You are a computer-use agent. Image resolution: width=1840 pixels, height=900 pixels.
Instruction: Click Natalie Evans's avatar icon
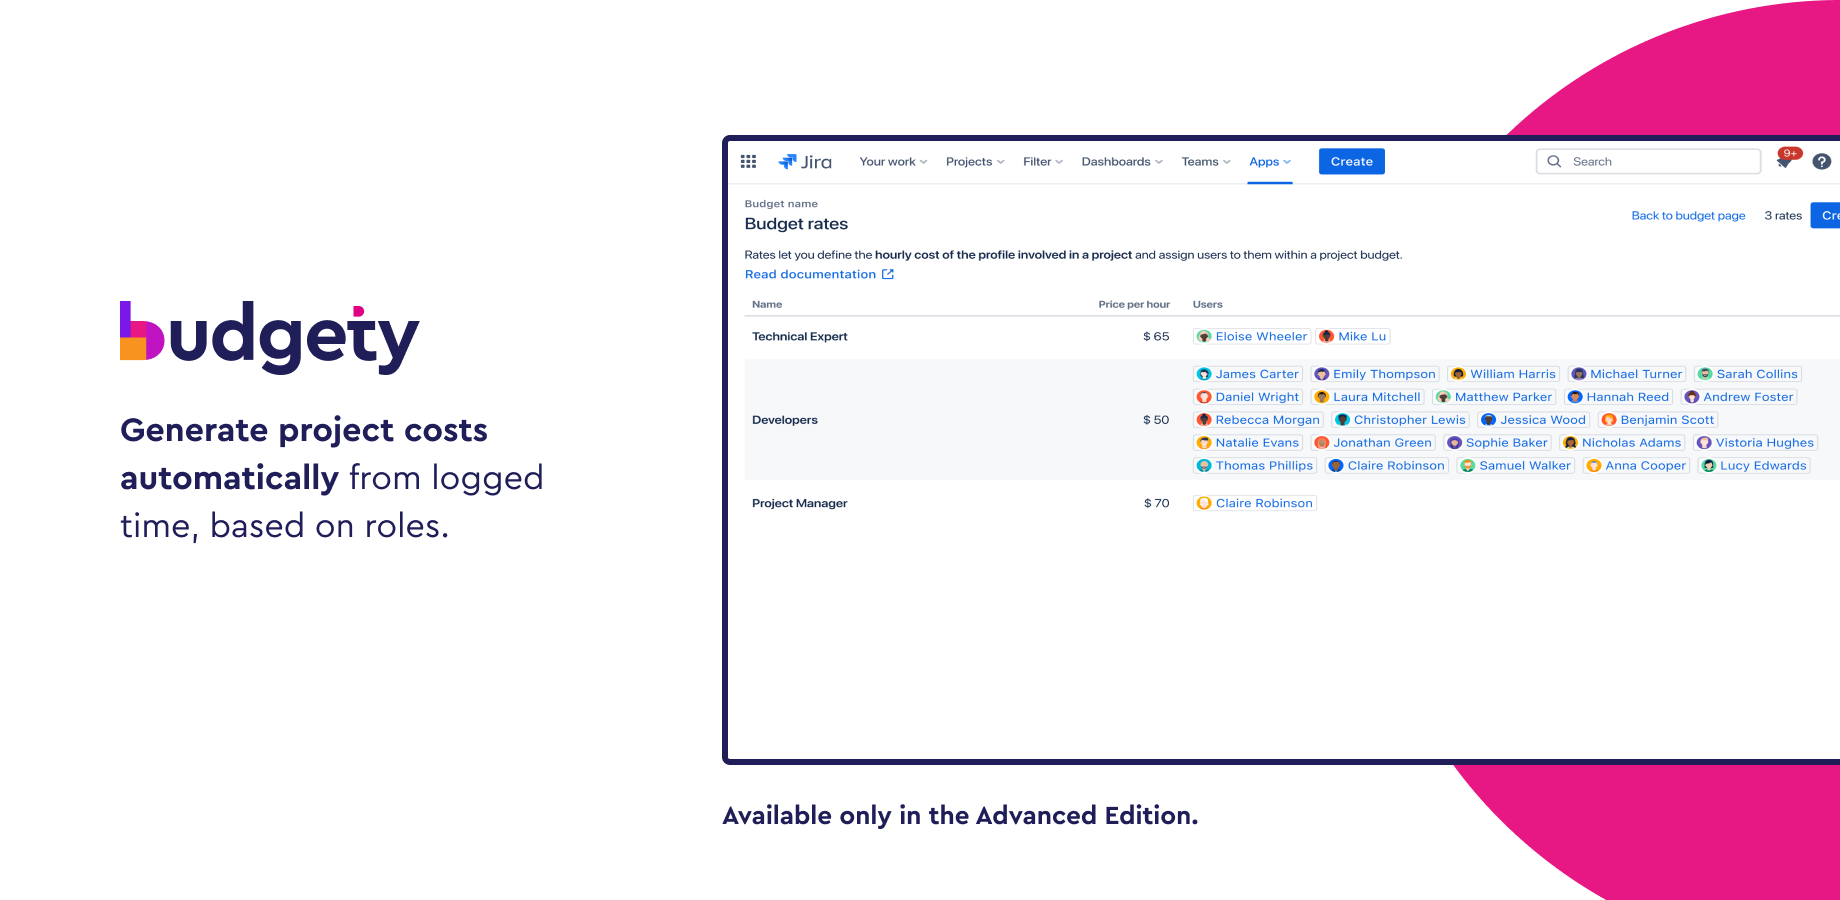1204,443
